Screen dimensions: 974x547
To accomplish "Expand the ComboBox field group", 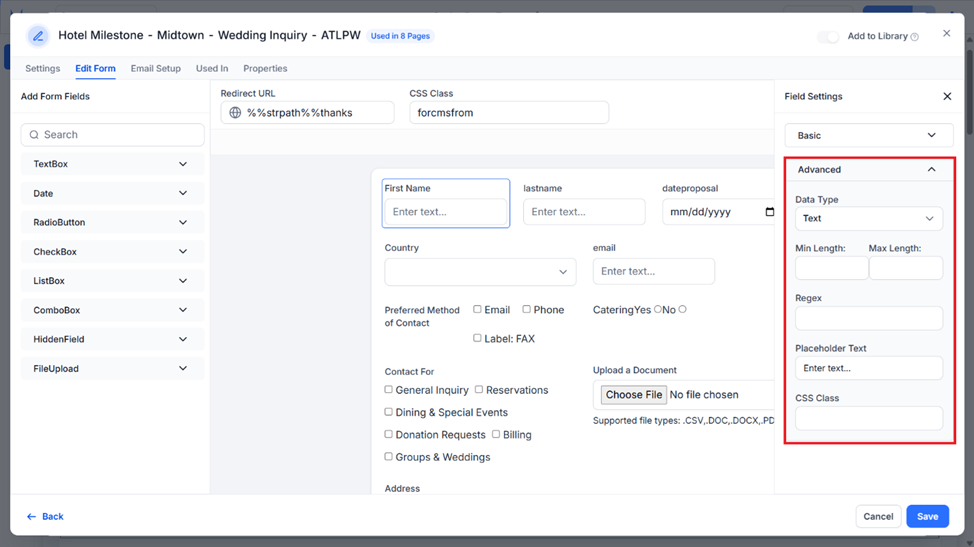I will (112, 310).
